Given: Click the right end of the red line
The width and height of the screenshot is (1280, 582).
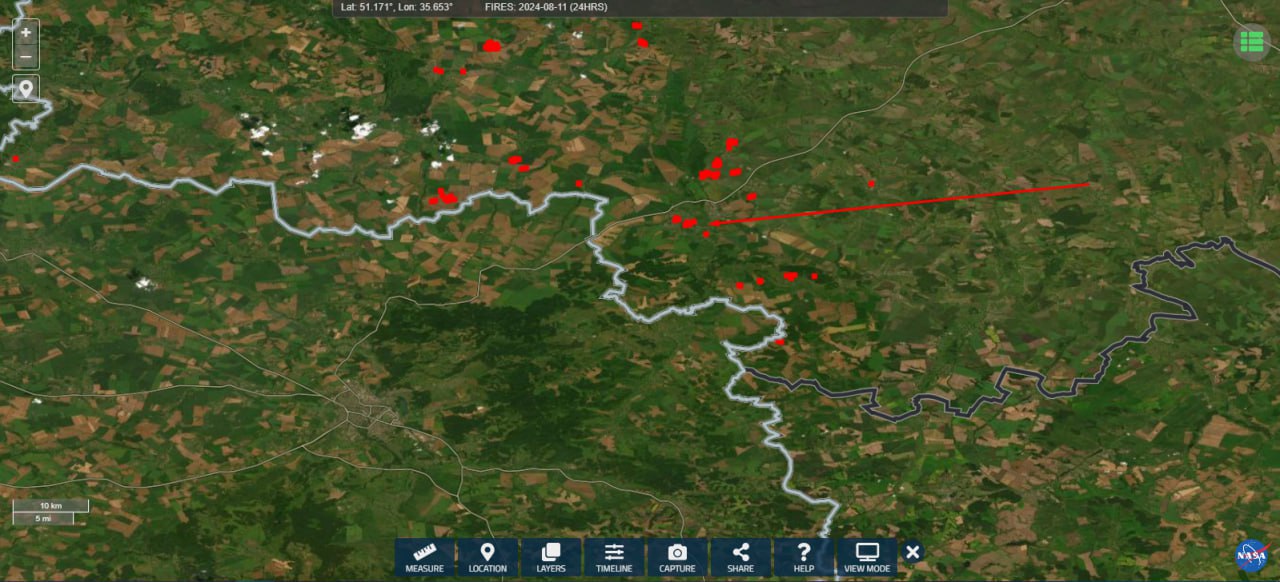Looking at the screenshot, I should [x=1088, y=184].
